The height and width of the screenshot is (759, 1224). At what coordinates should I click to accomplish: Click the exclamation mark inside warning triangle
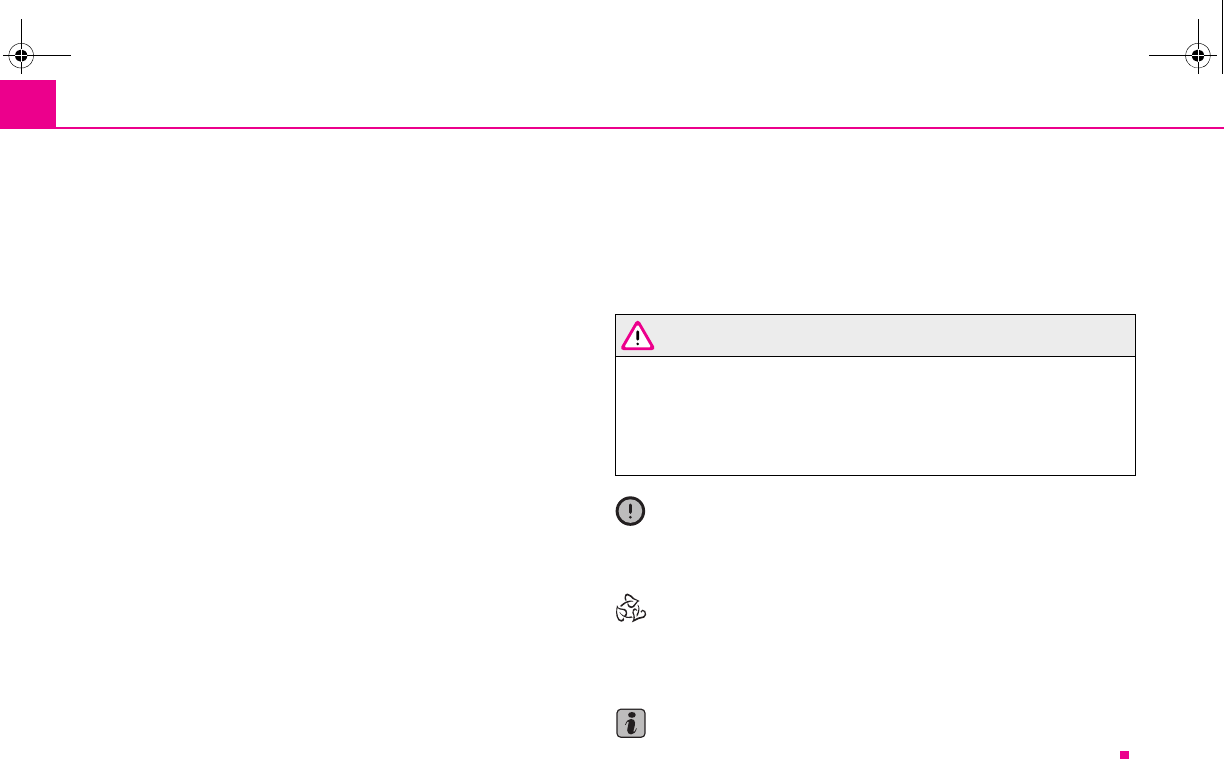pyautogui.click(x=638, y=339)
